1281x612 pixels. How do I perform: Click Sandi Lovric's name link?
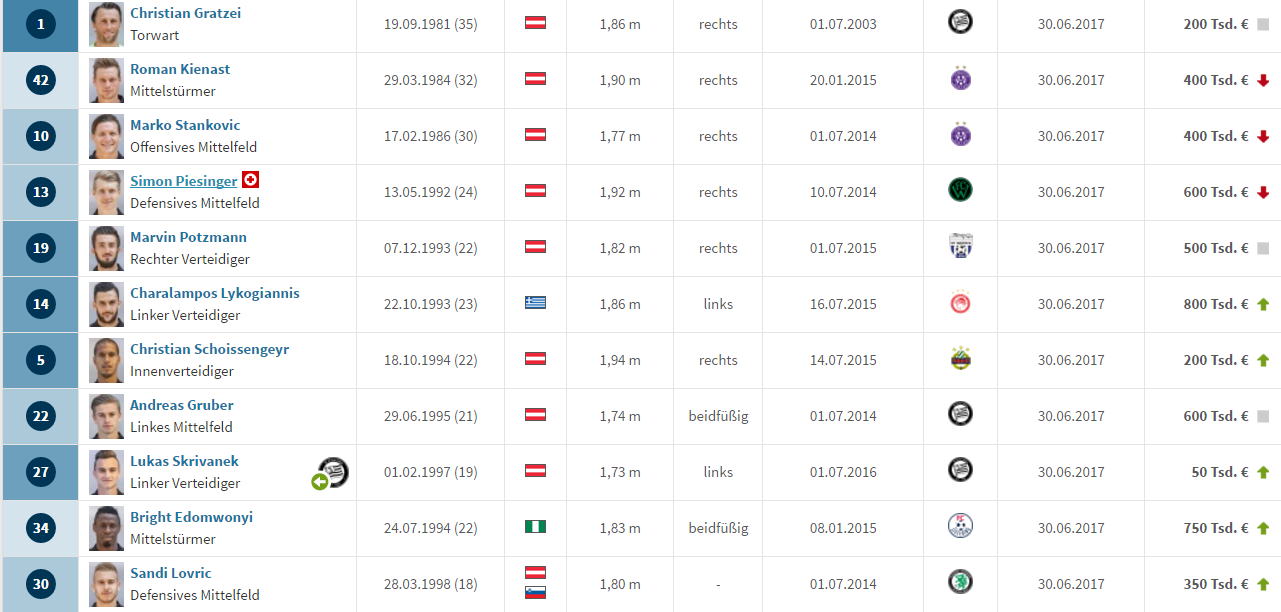click(x=171, y=573)
